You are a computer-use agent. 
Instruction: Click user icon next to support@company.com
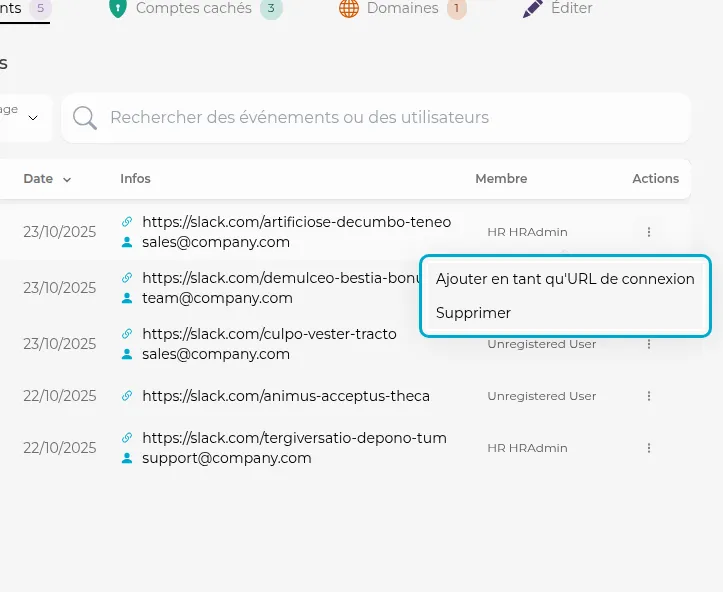pyautogui.click(x=127, y=458)
